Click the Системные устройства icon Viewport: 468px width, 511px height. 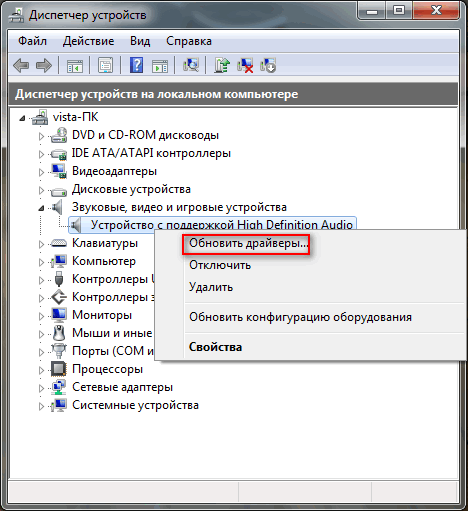point(59,405)
